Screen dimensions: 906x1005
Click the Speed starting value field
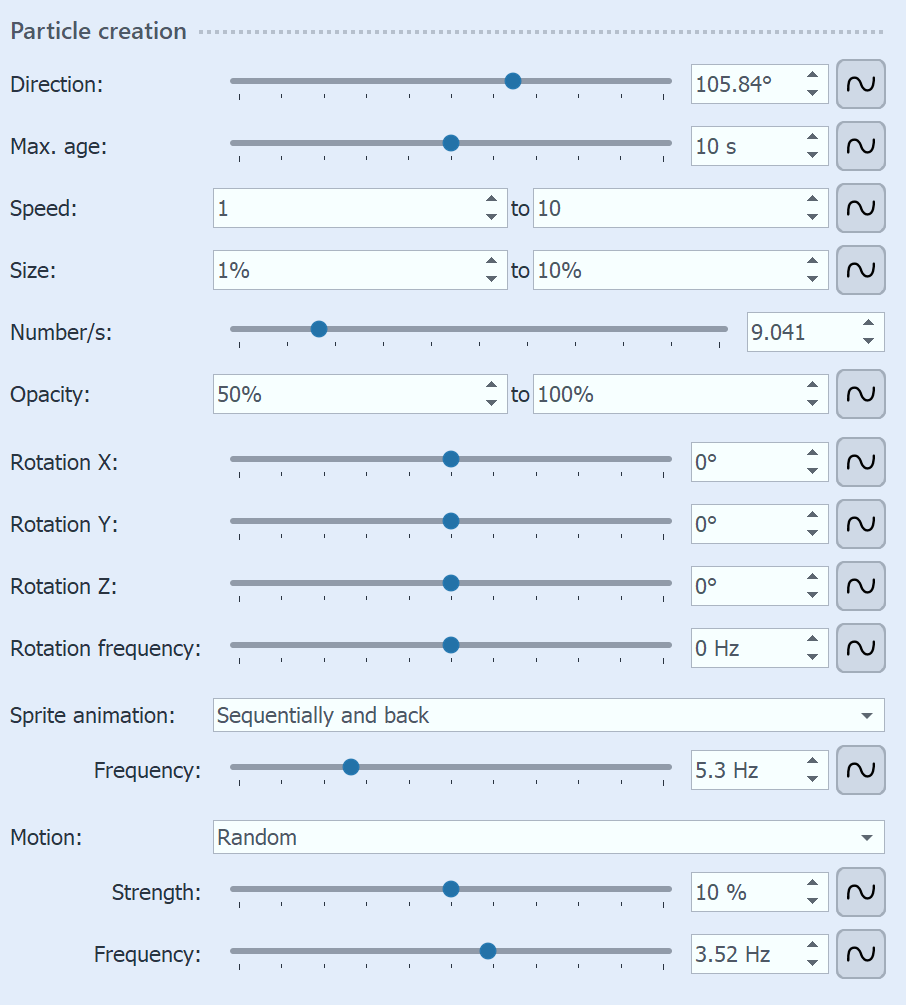pos(350,209)
